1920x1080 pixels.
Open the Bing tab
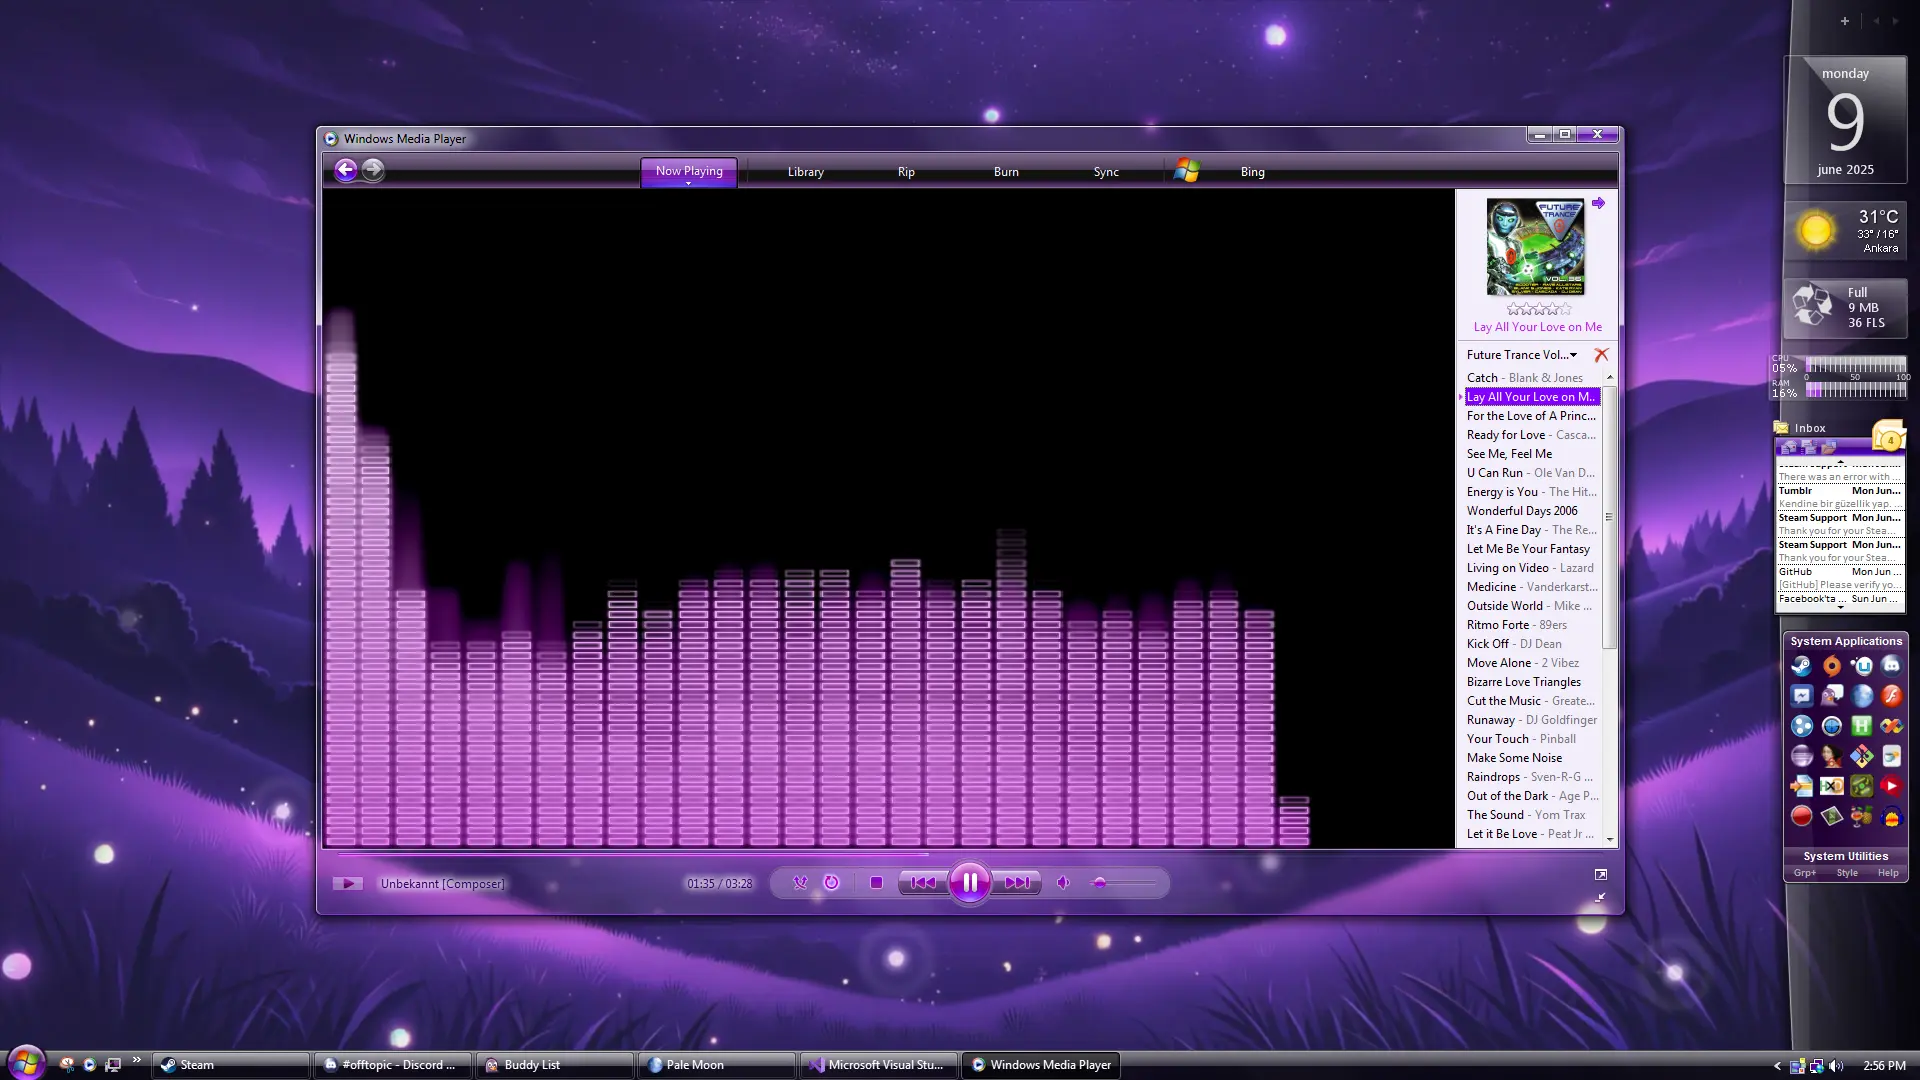pyautogui.click(x=1252, y=172)
